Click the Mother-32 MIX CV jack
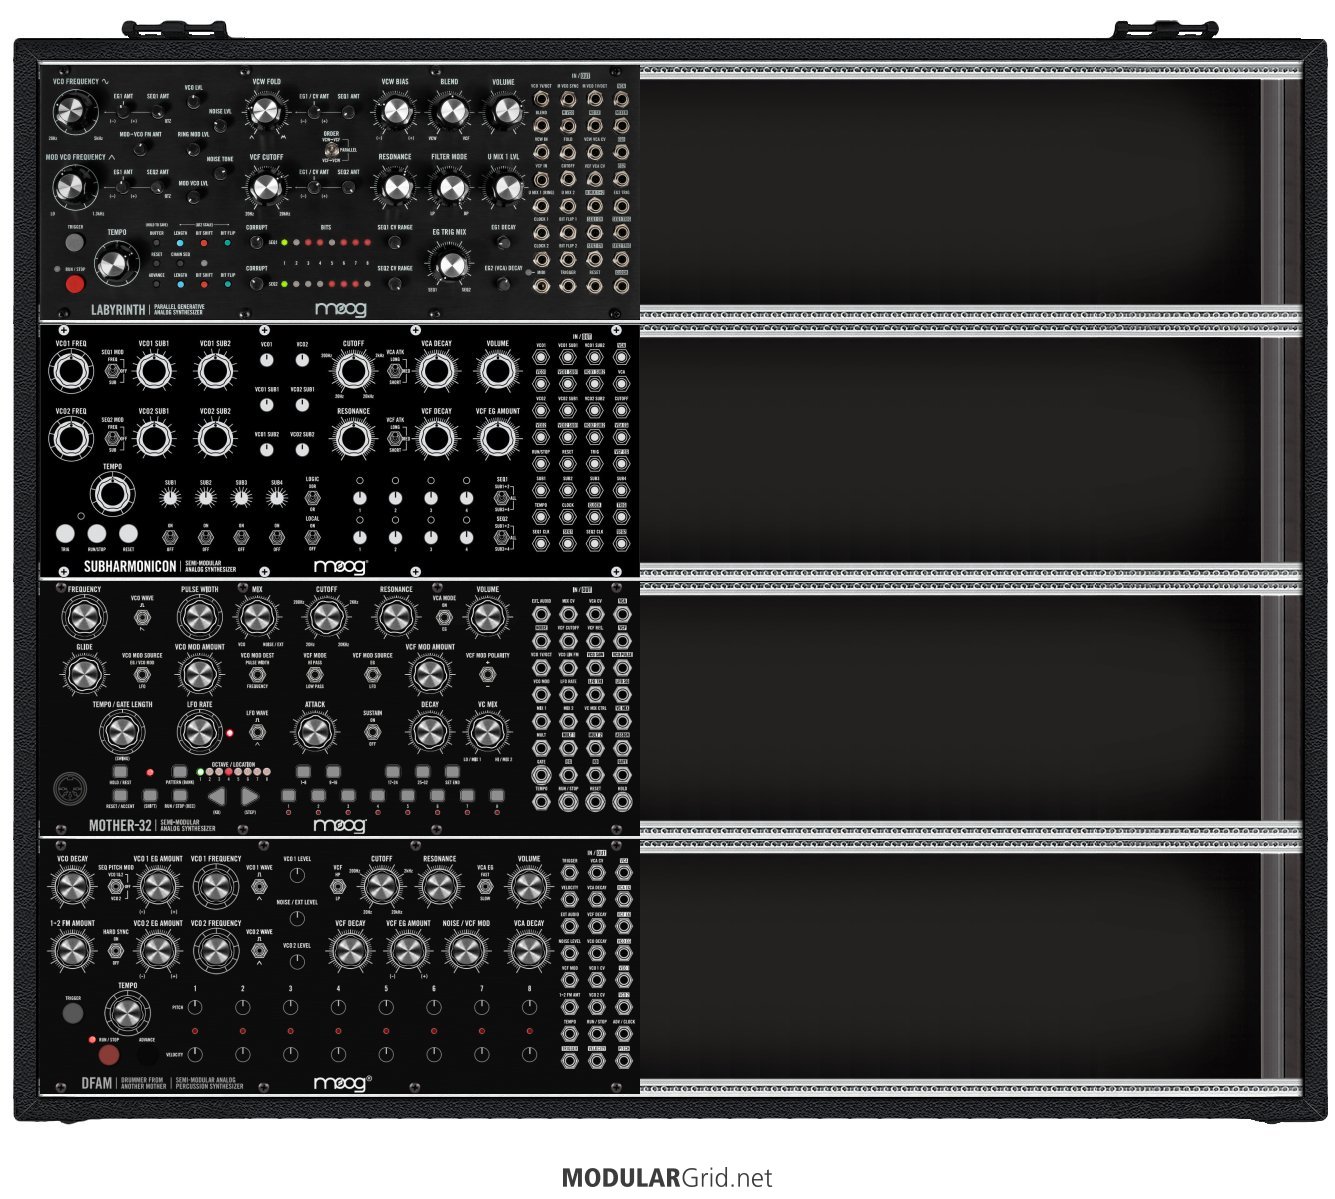 (568, 614)
